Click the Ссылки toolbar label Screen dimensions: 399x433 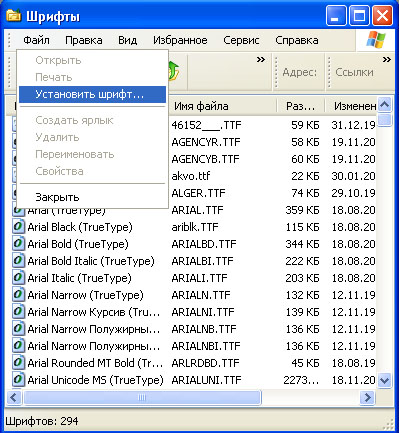(x=354, y=72)
